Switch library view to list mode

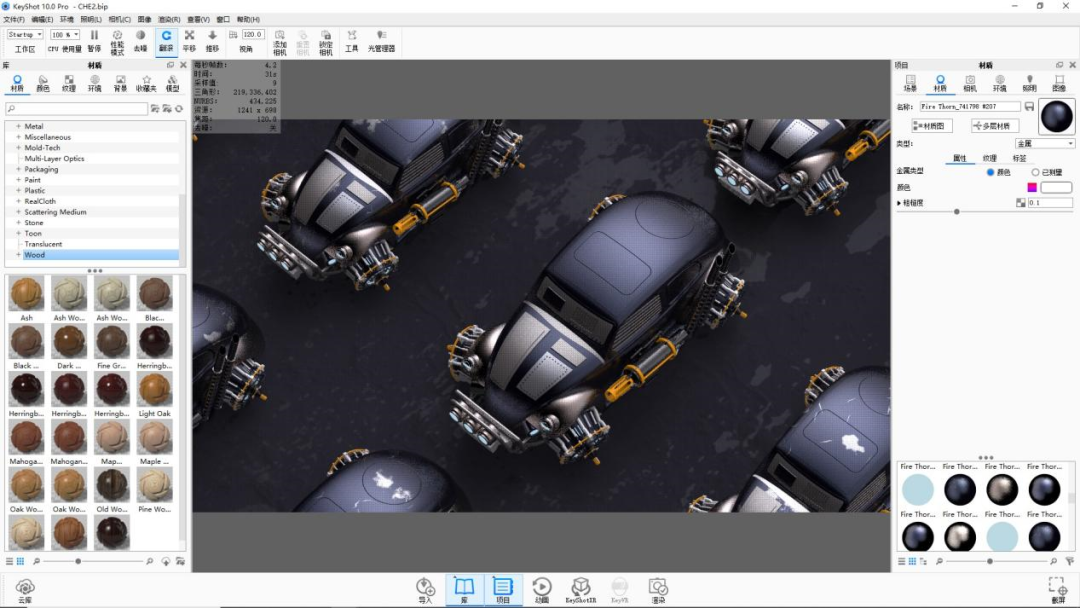[10, 561]
